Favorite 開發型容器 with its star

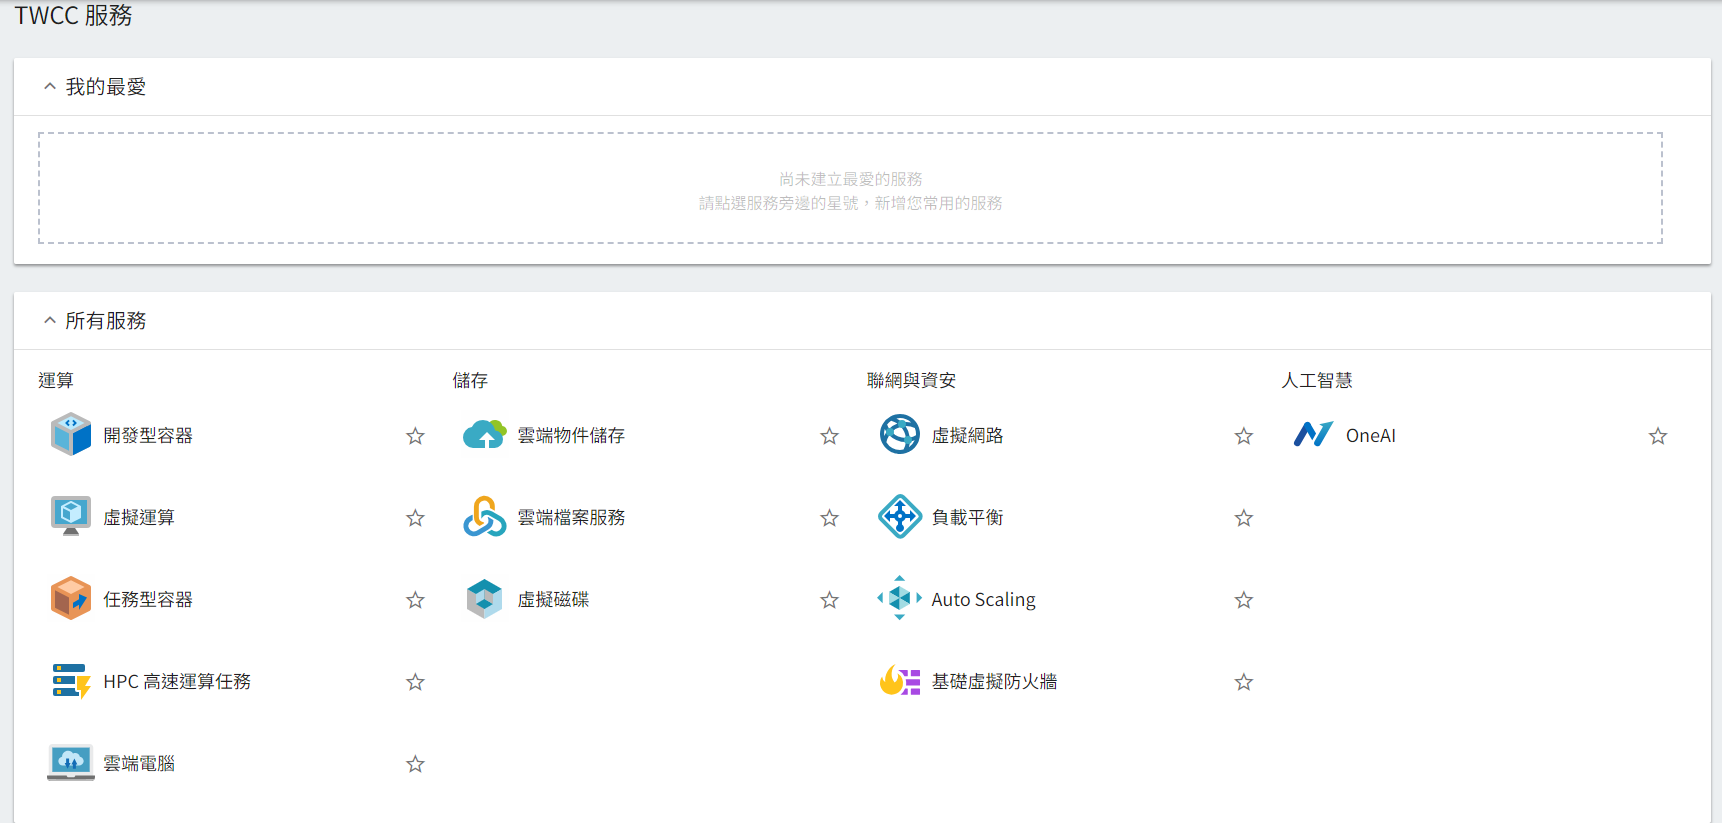[415, 436]
